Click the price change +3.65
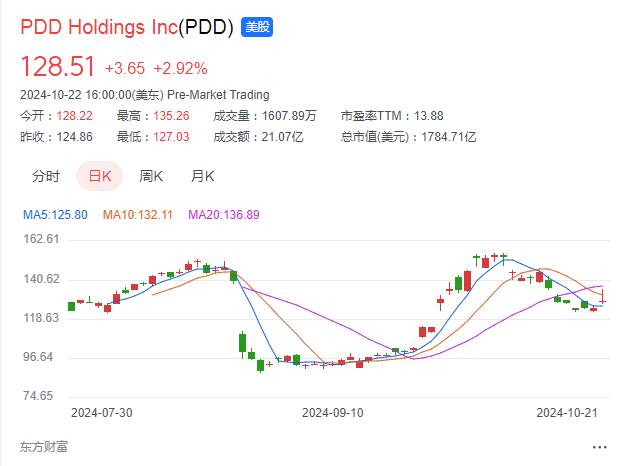Viewport: 627px width, 466px height. click(x=125, y=68)
